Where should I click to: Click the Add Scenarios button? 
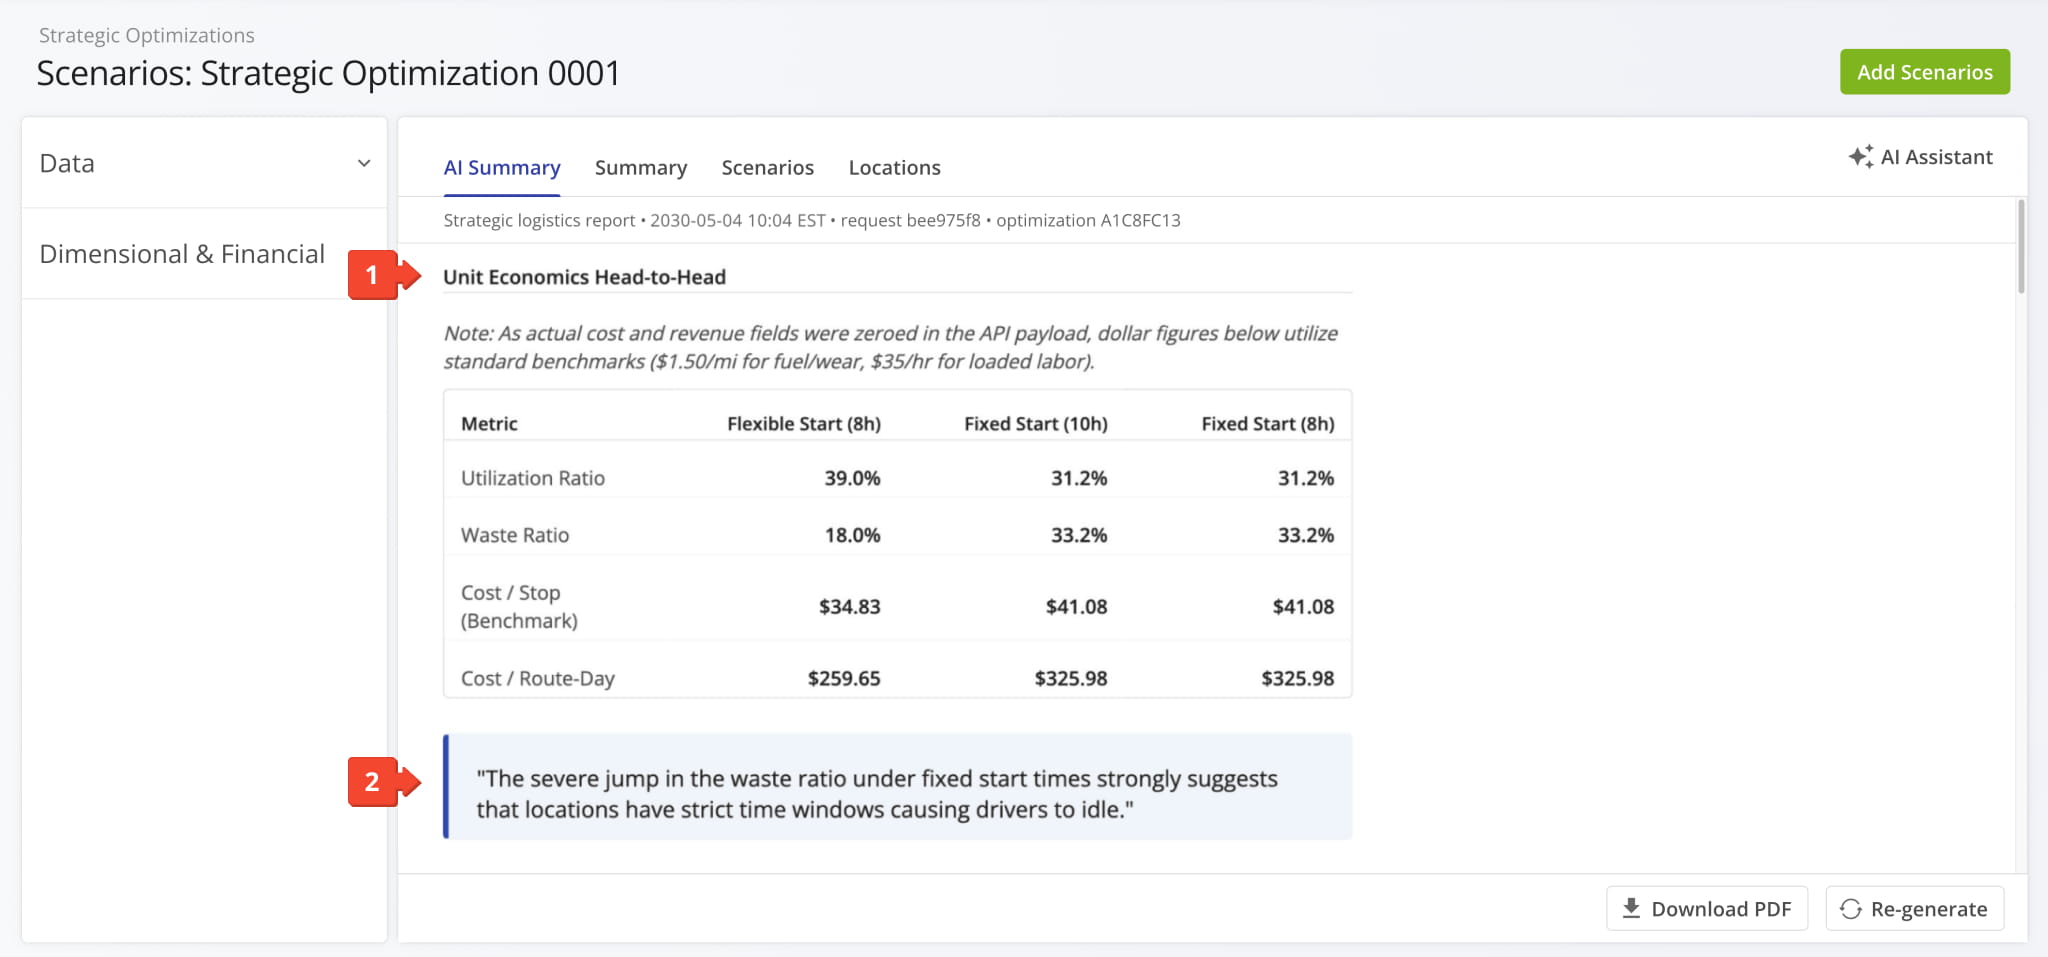pyautogui.click(x=1925, y=72)
